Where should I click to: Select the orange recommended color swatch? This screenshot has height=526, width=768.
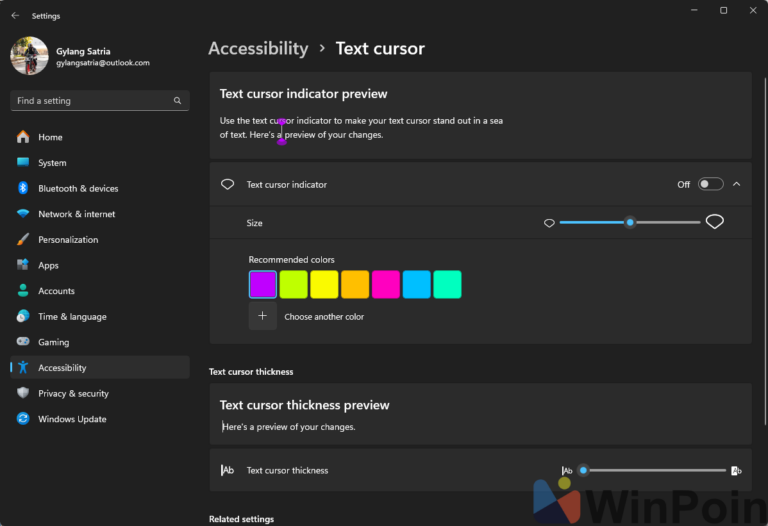click(x=355, y=285)
